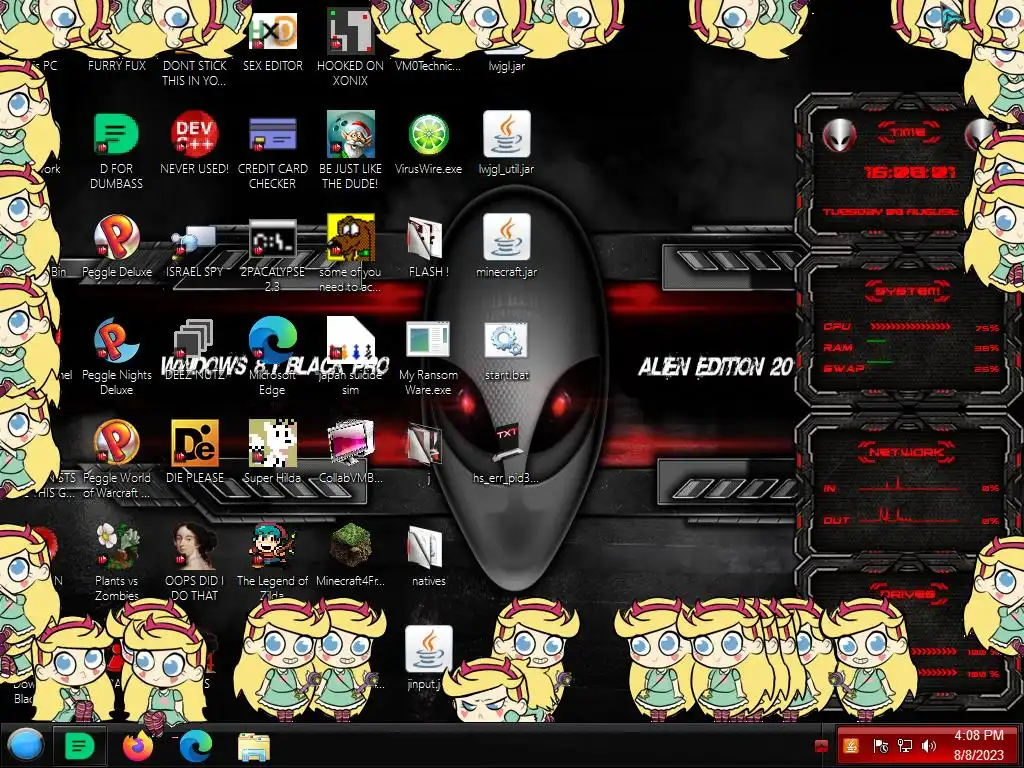Click the SYSTEM widget CPU bar
The image size is (1024, 768).
pos(910,326)
